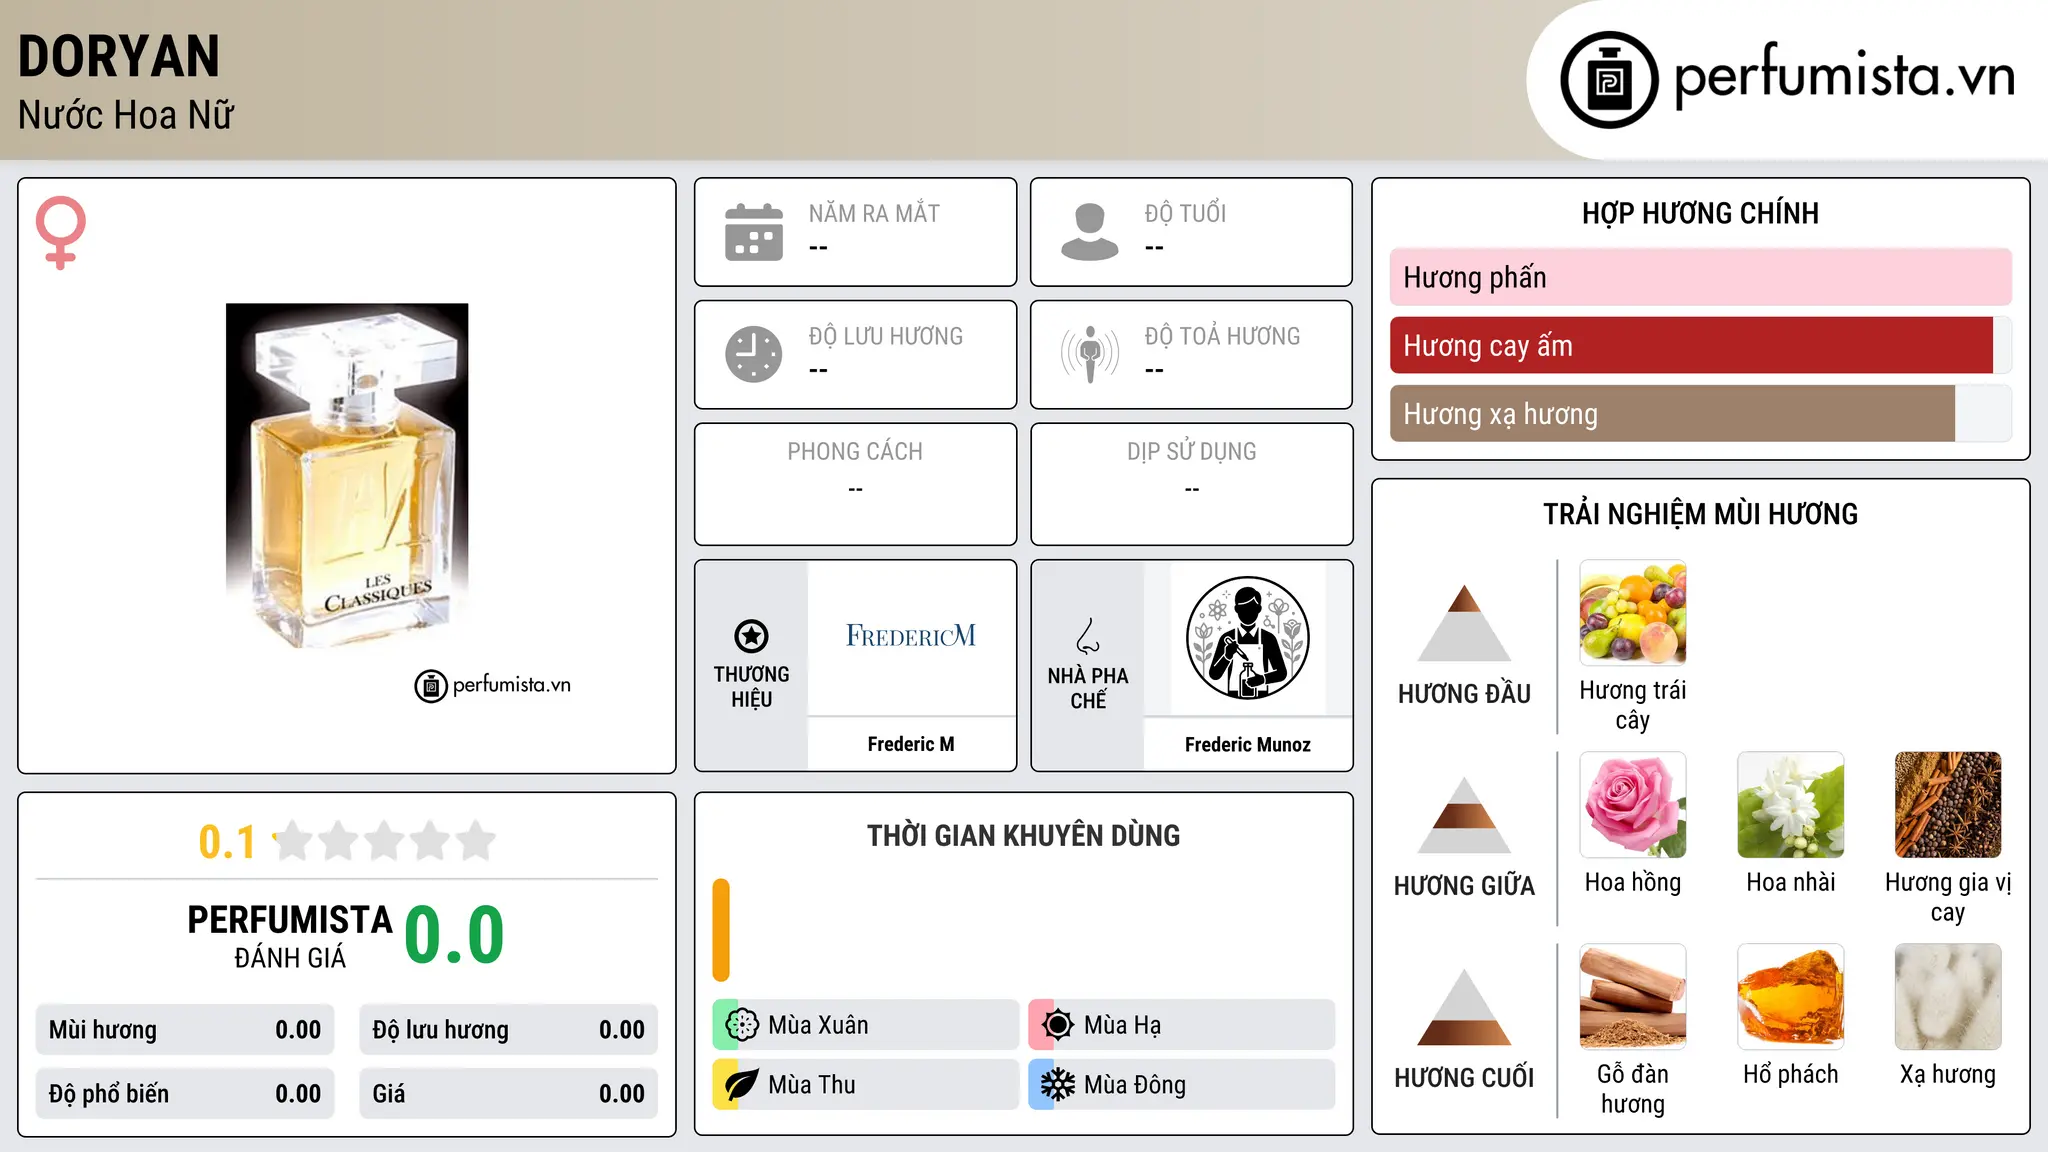The width and height of the screenshot is (2048, 1152).
Task: Click the person icon beside Độ tuổi
Action: click(1090, 232)
